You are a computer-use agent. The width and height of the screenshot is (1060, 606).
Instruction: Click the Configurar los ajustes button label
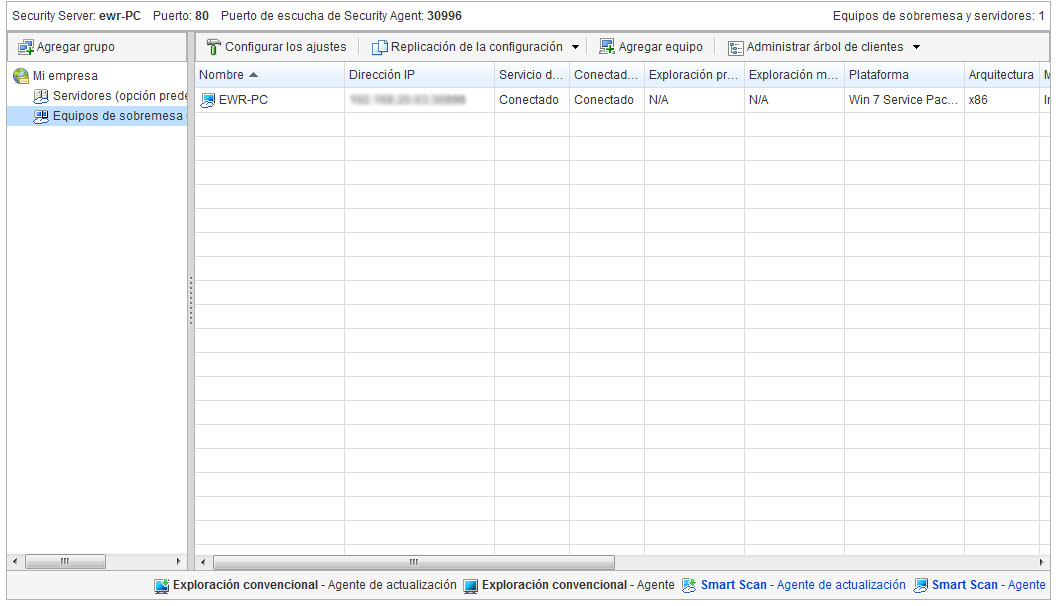(x=285, y=47)
